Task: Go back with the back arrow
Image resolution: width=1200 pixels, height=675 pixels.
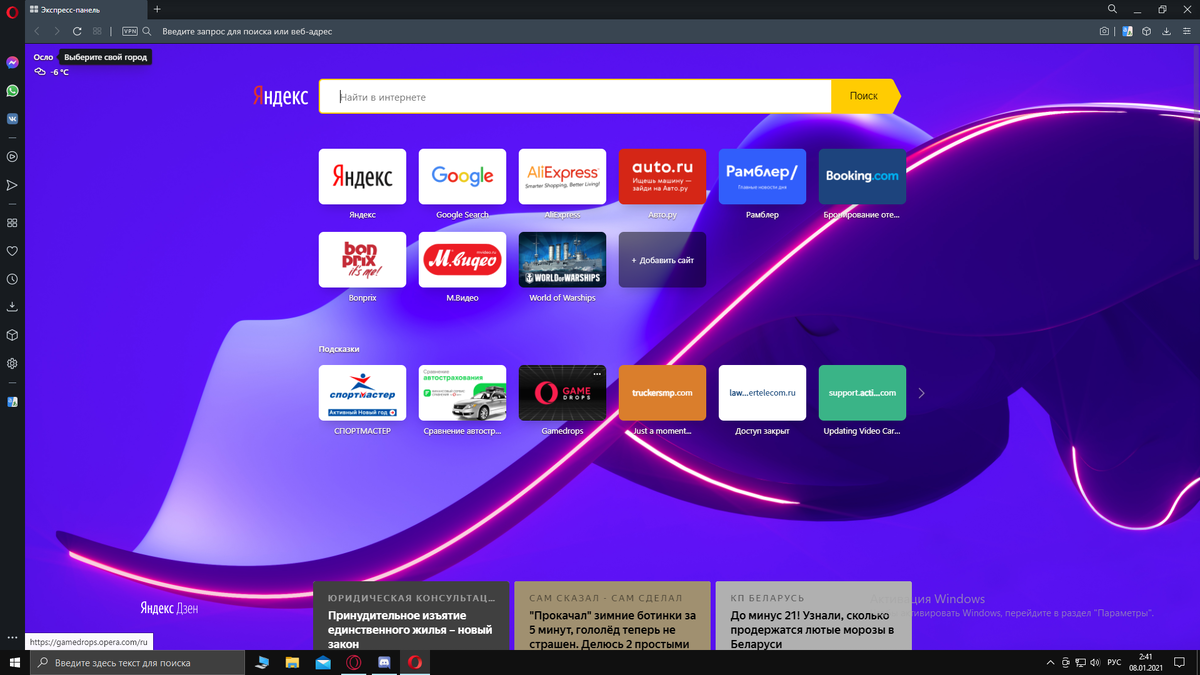Action: 37,31
